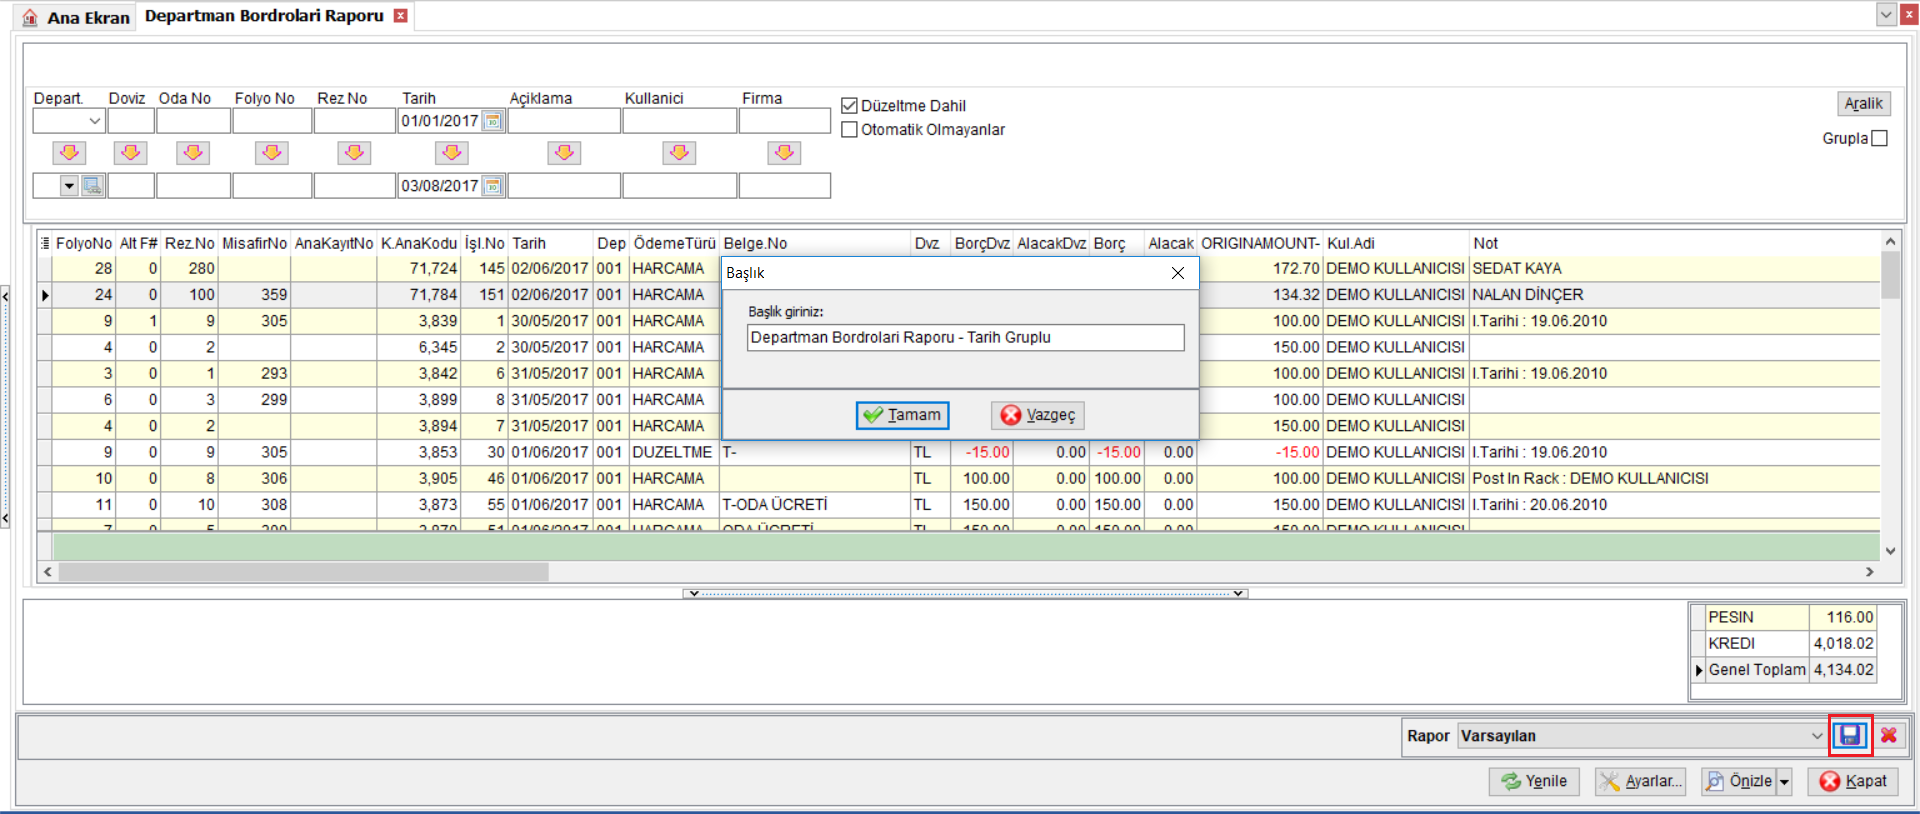Expand the Rapor Varsayılan combo box
The image size is (1920, 814).
(1816, 736)
